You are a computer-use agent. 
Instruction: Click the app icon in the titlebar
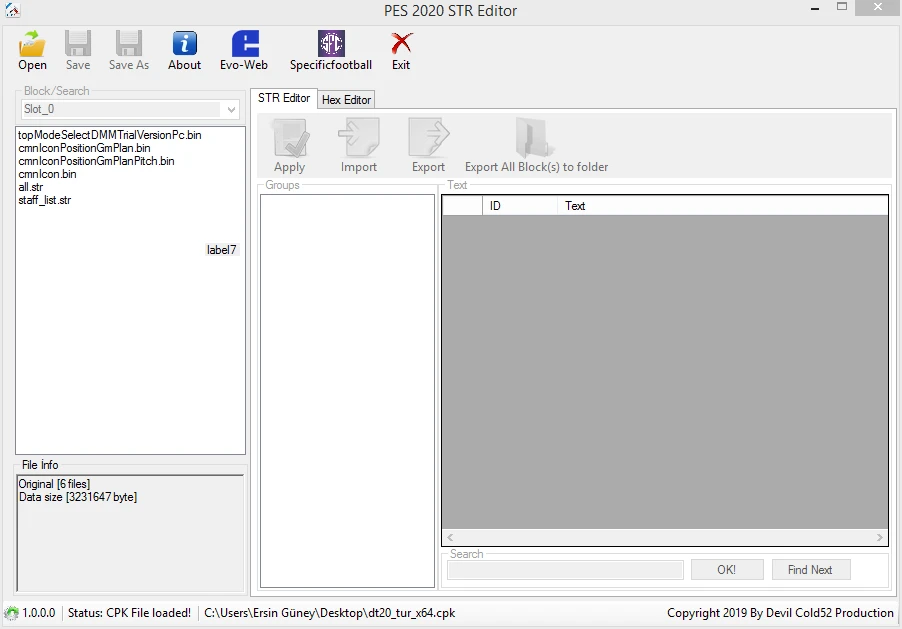tap(12, 10)
